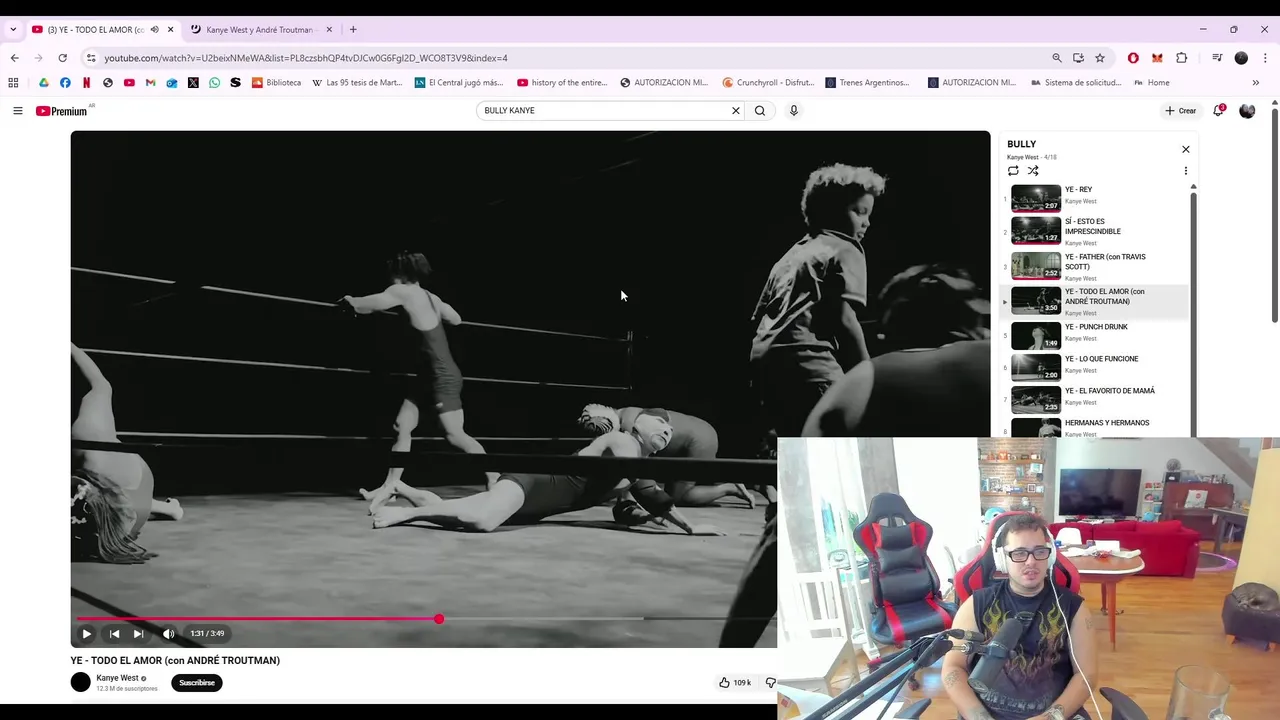Click the YE - TODO EL AMOR playlist thumbnail

1035,301
